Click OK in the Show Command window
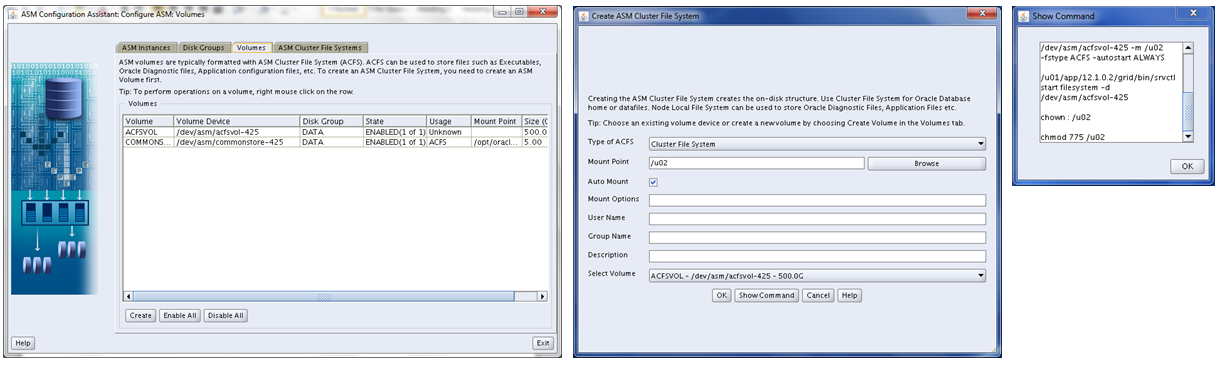1219x392 pixels. pyautogui.click(x=1187, y=166)
